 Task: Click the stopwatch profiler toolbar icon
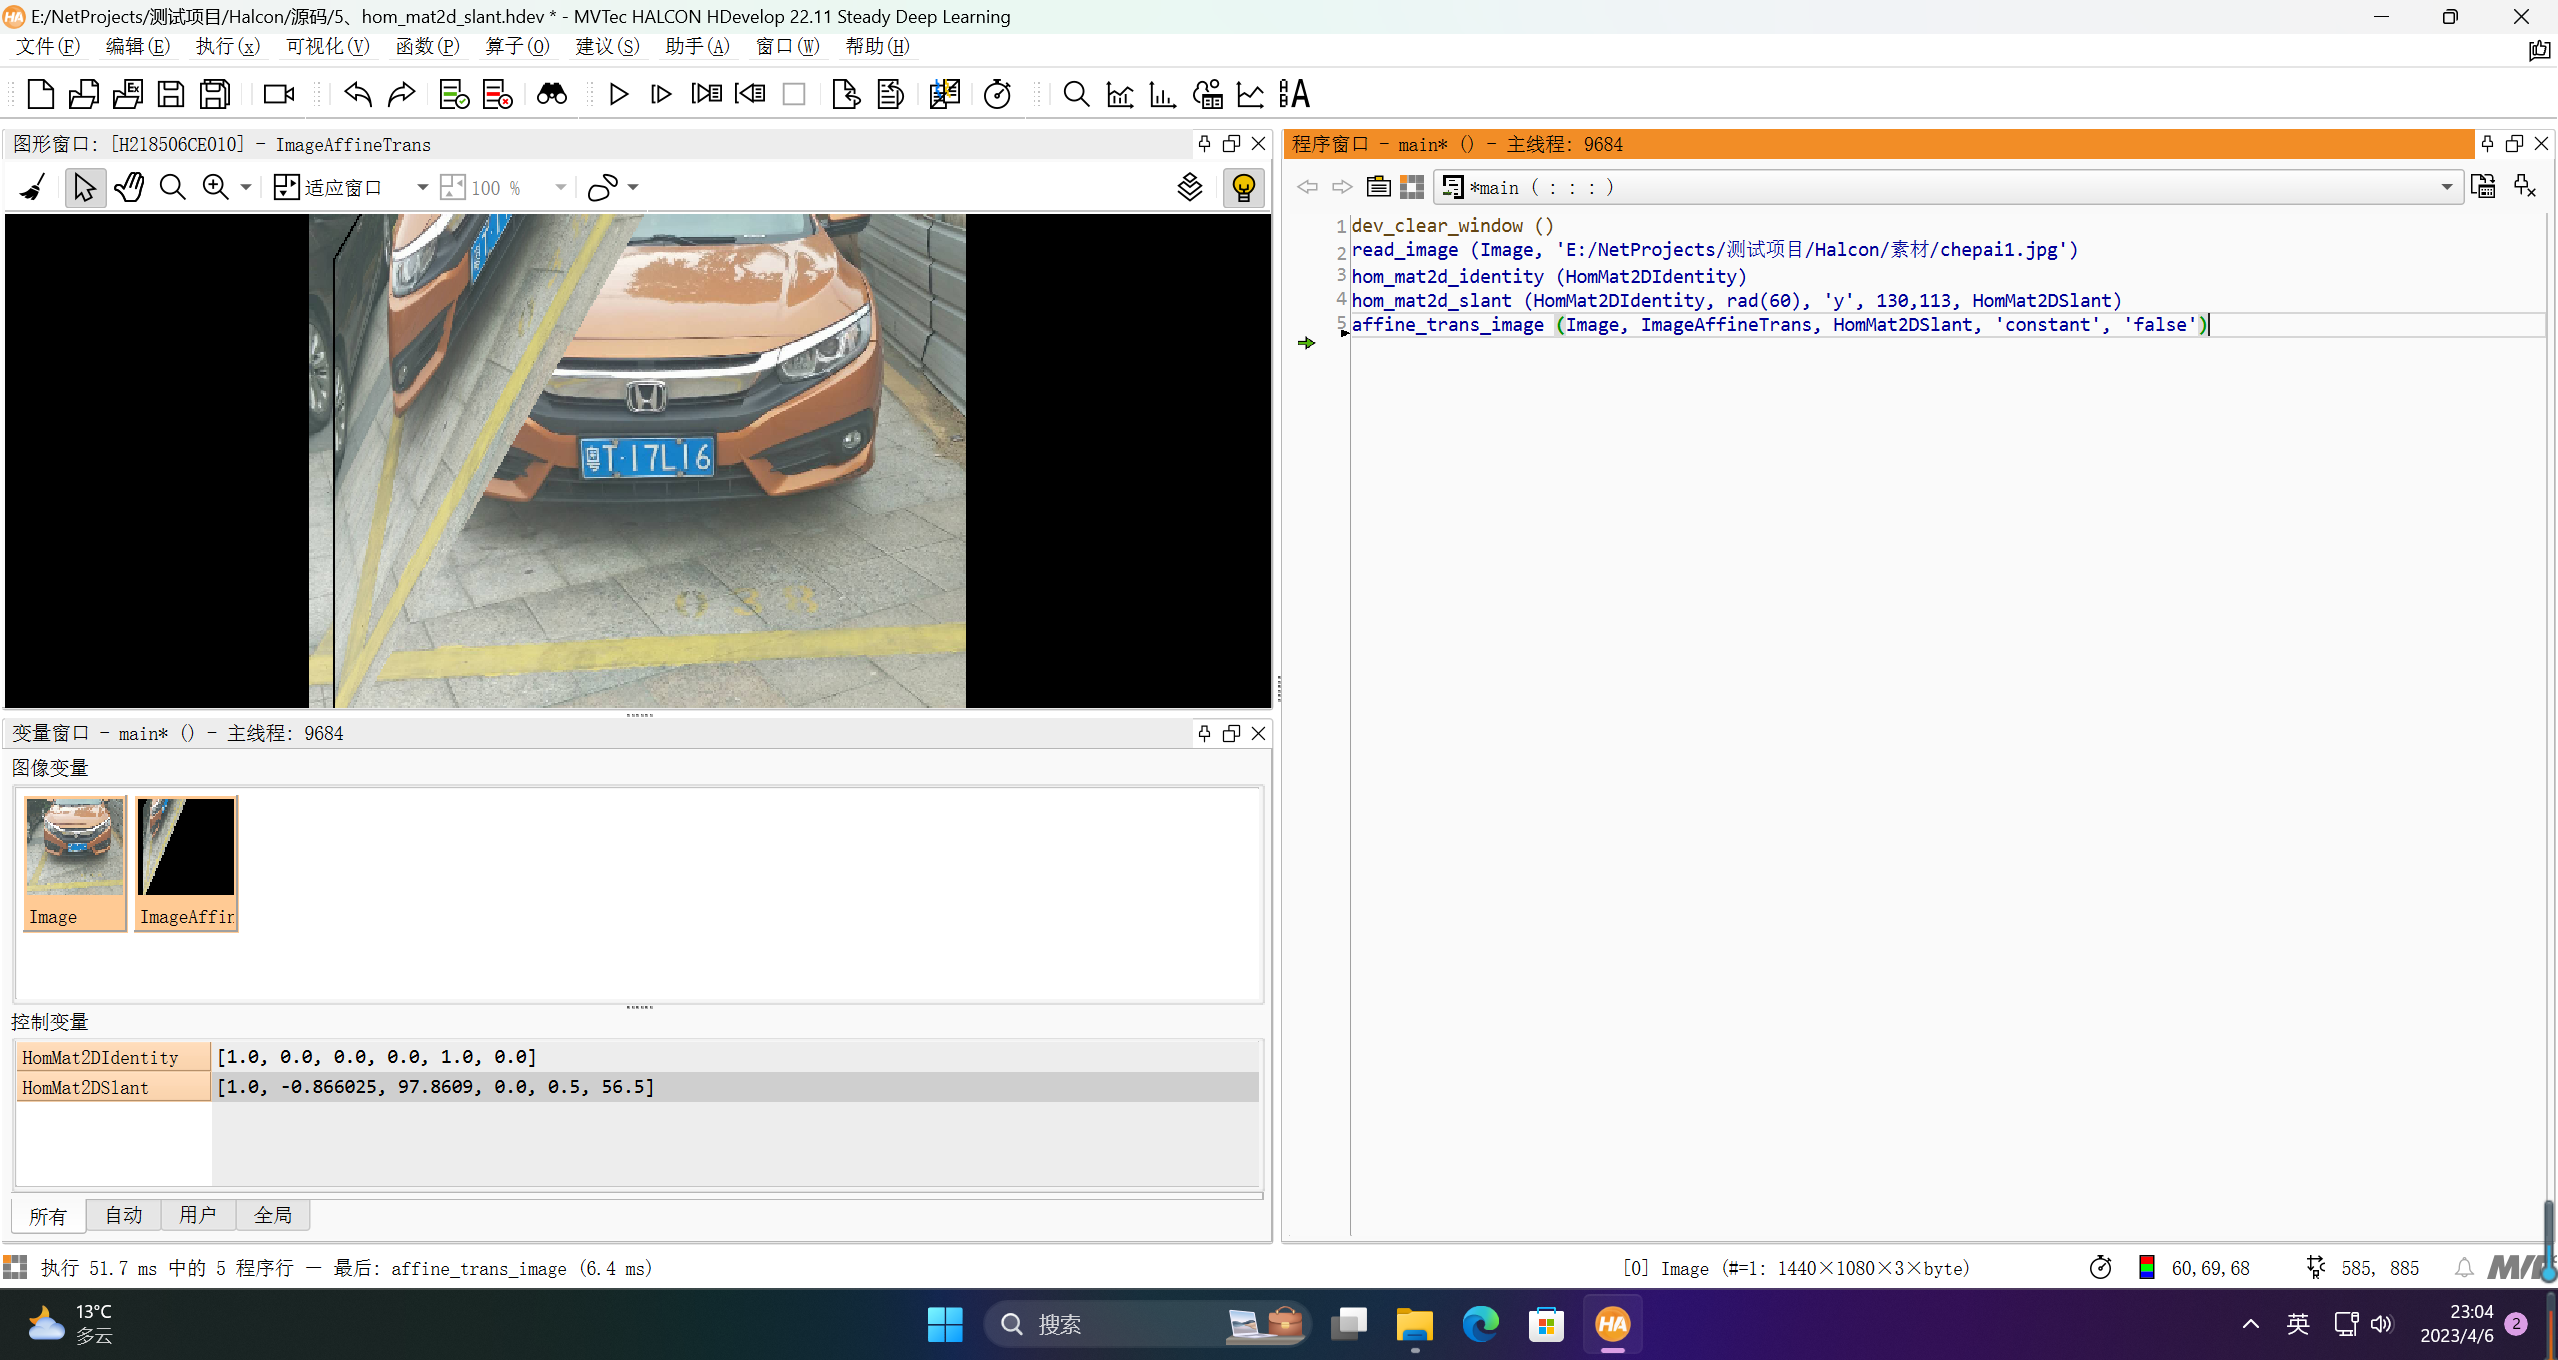[997, 94]
